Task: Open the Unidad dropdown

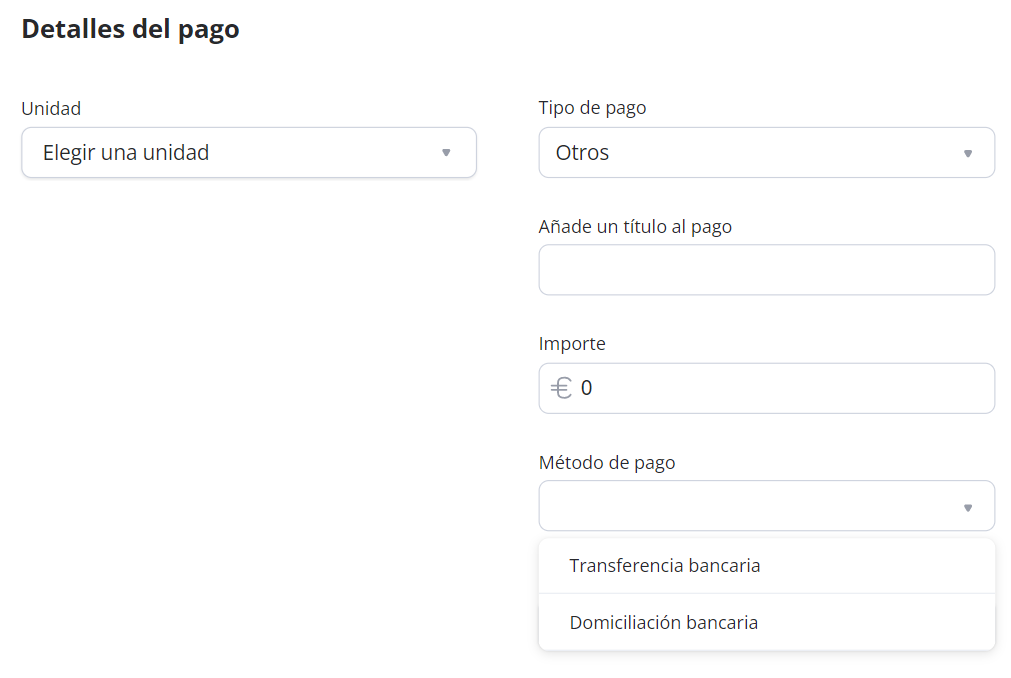Action: pos(248,153)
